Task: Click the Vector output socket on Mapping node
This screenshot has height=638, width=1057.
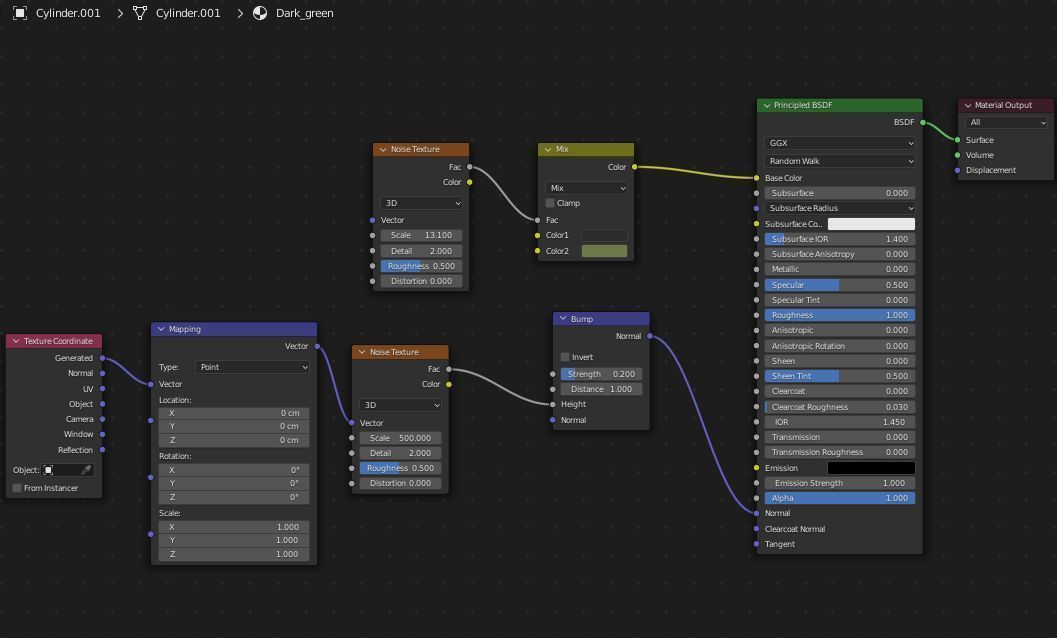Action: (x=318, y=346)
